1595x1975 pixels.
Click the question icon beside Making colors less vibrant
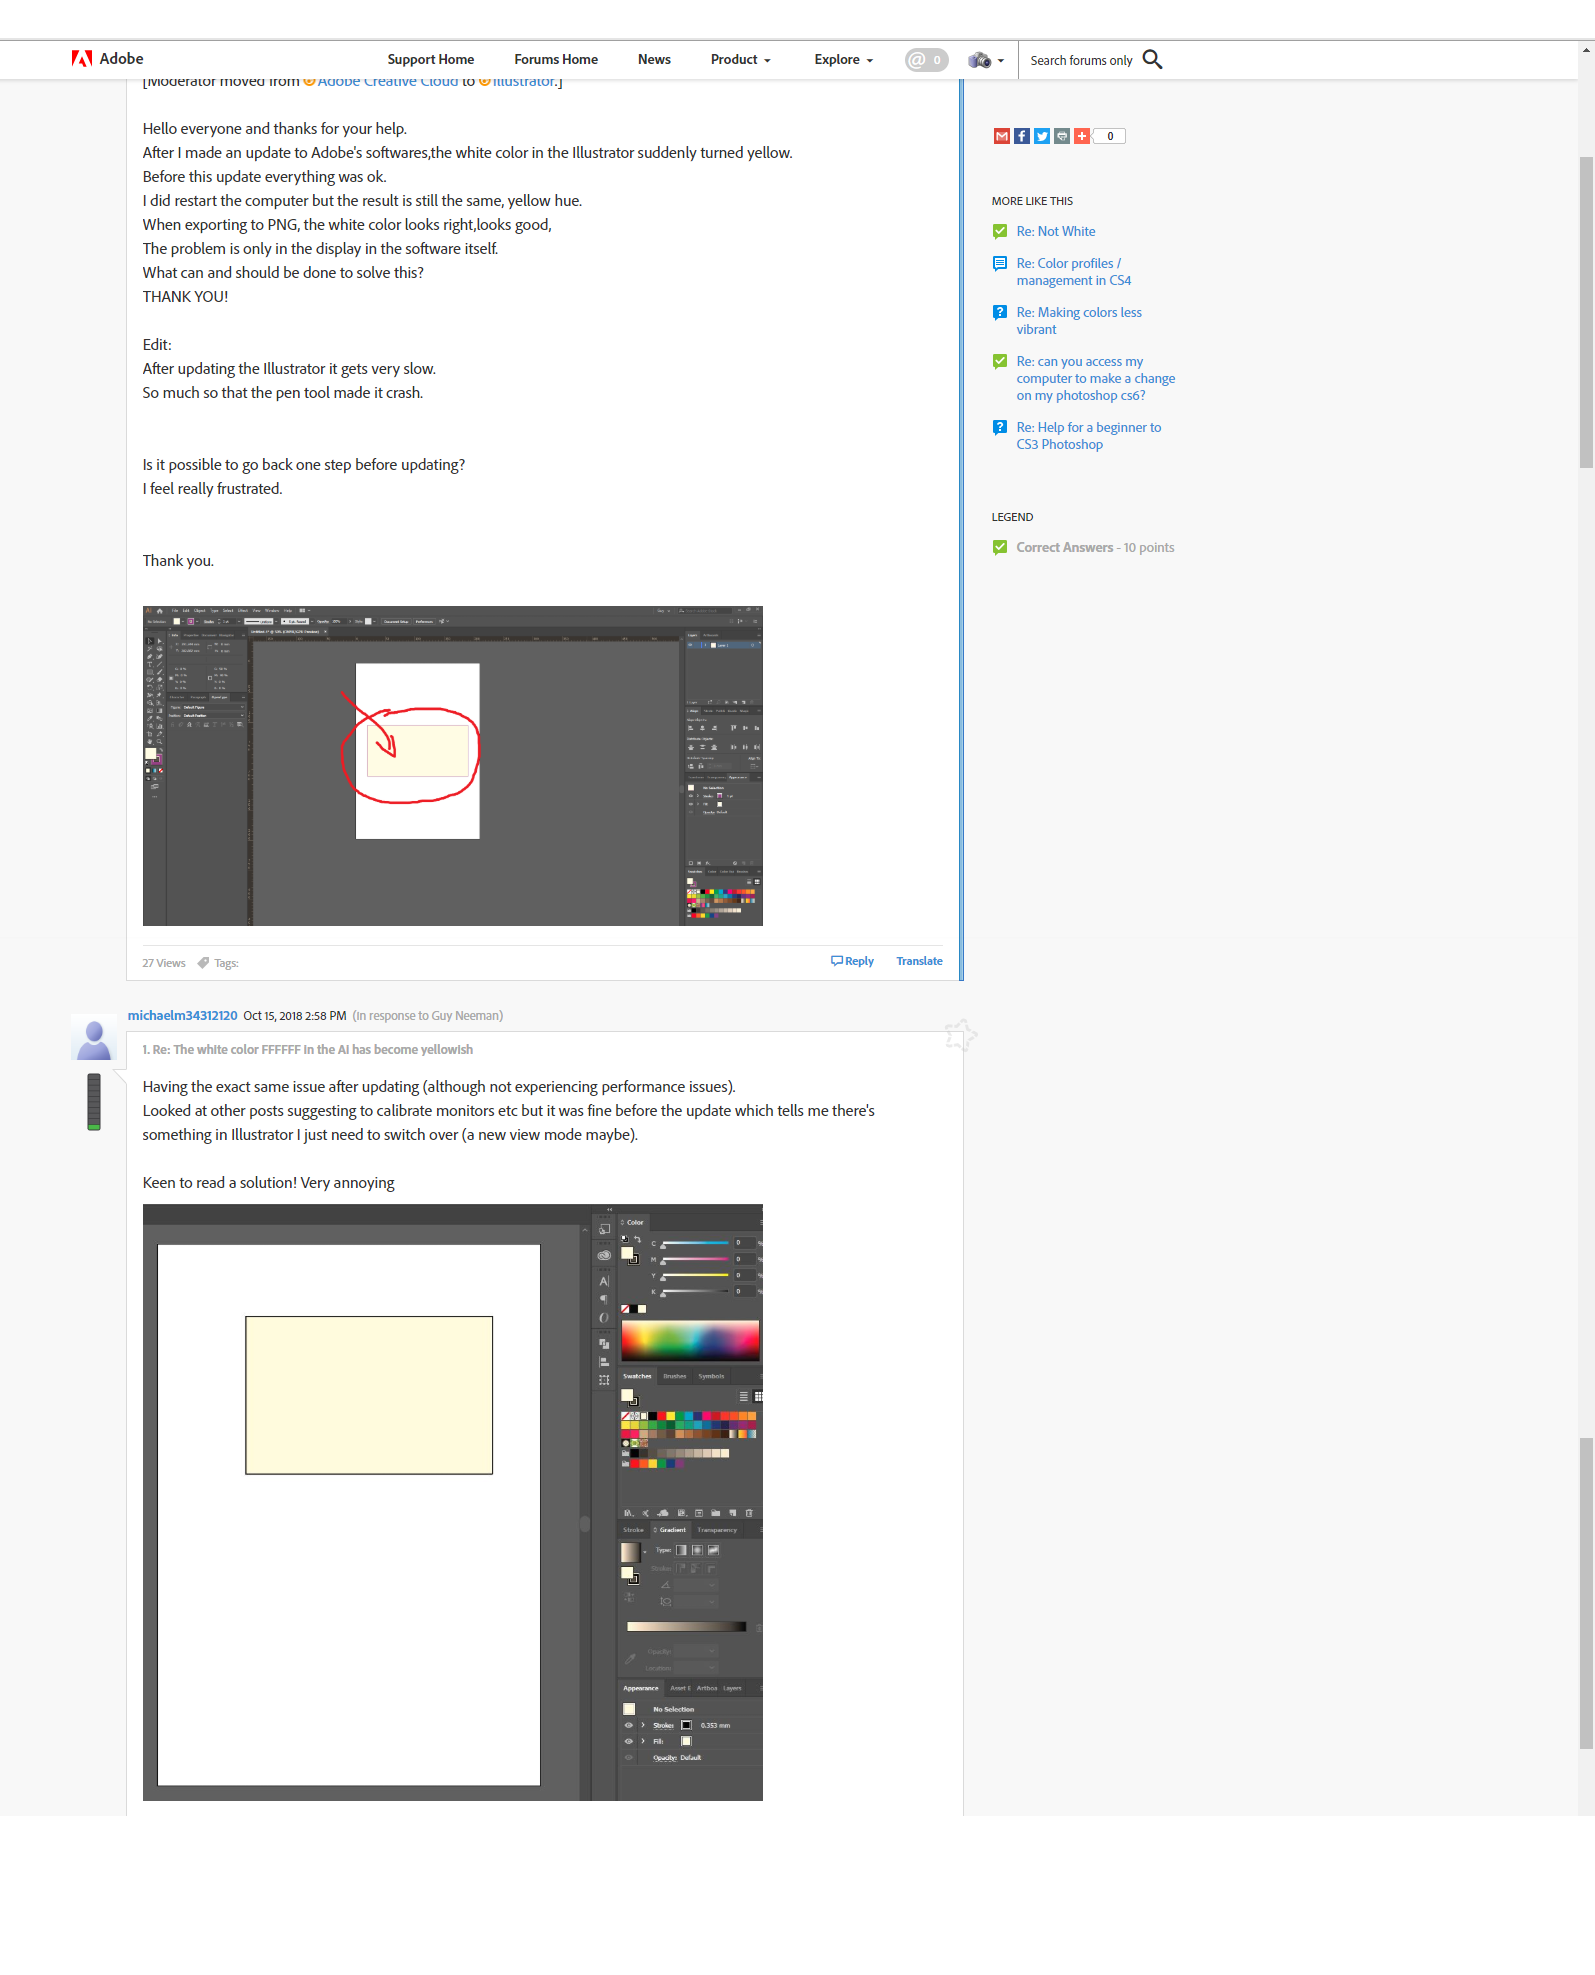[x=1000, y=313]
